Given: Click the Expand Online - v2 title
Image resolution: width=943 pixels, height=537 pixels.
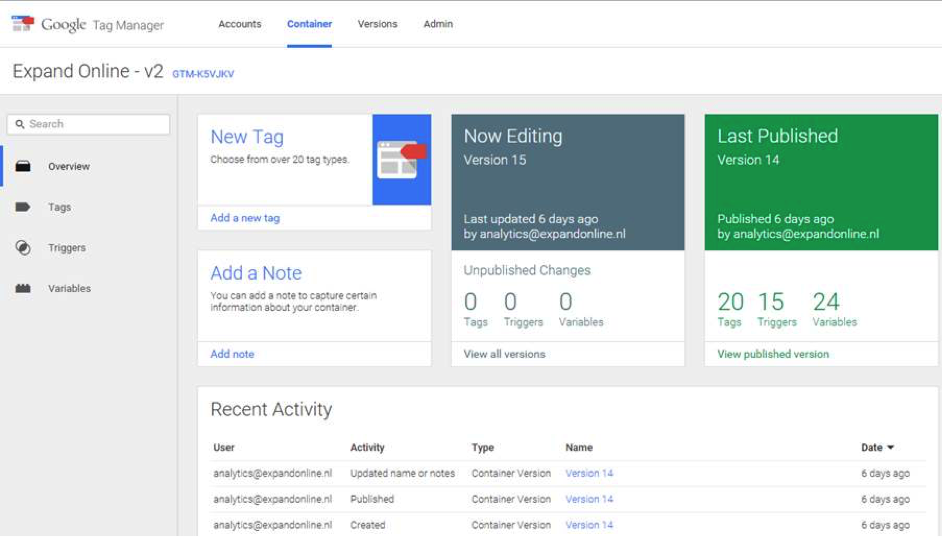Looking at the screenshot, I should click(x=88, y=71).
